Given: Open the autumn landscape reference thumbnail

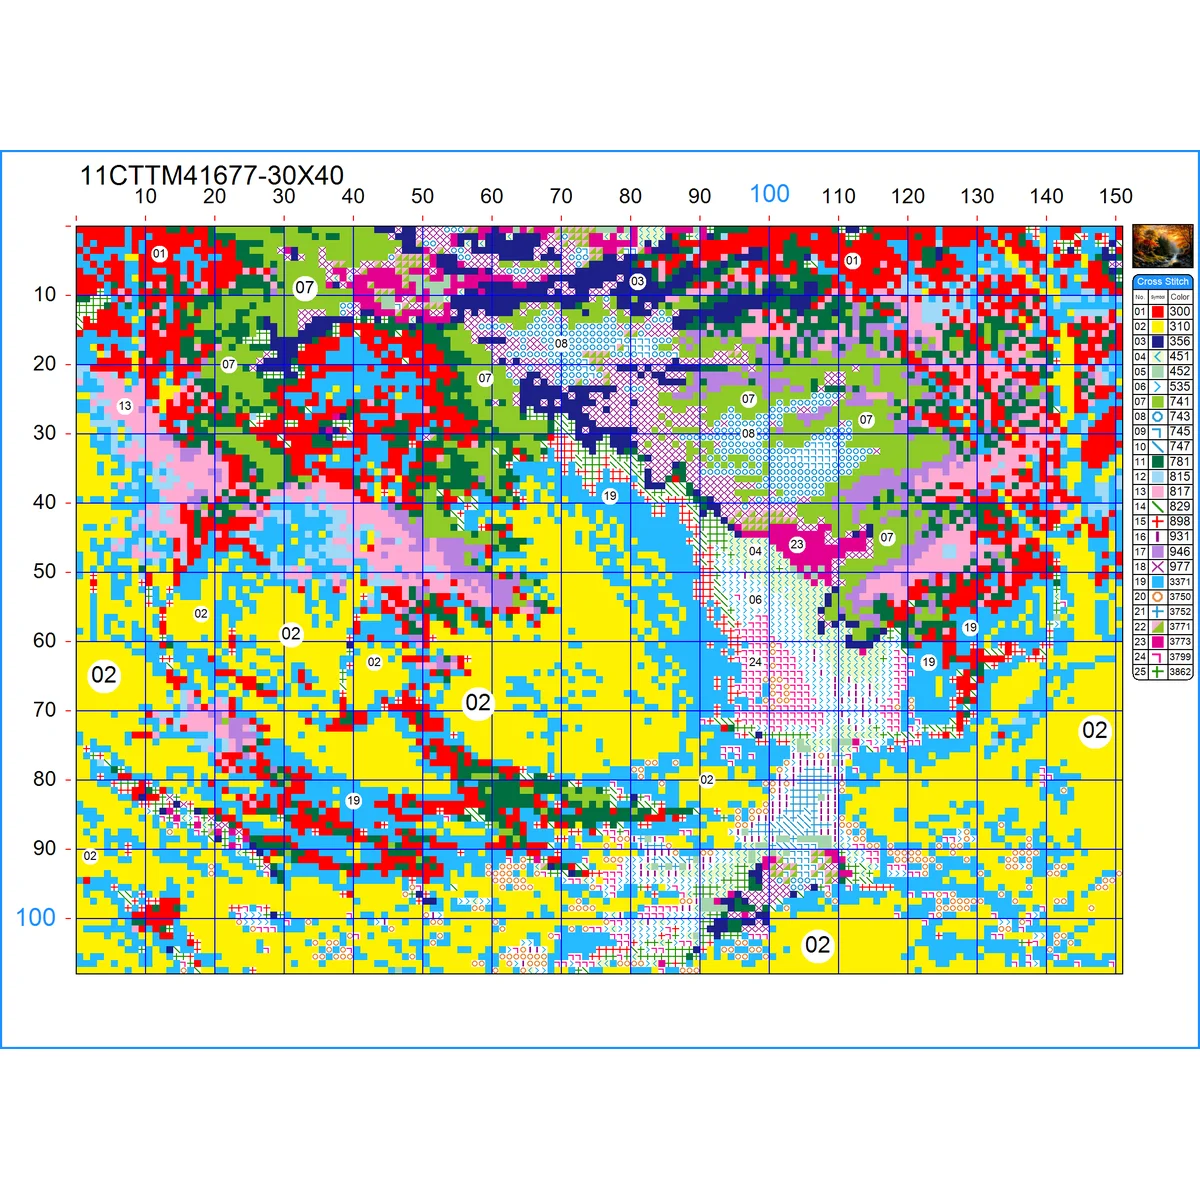Looking at the screenshot, I should coord(1163,246).
